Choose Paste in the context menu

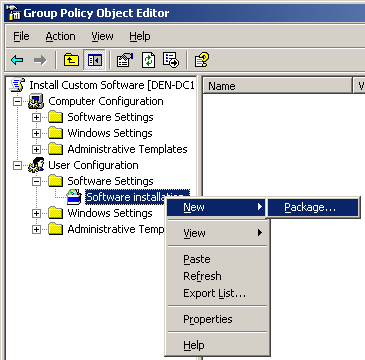pos(217,259)
